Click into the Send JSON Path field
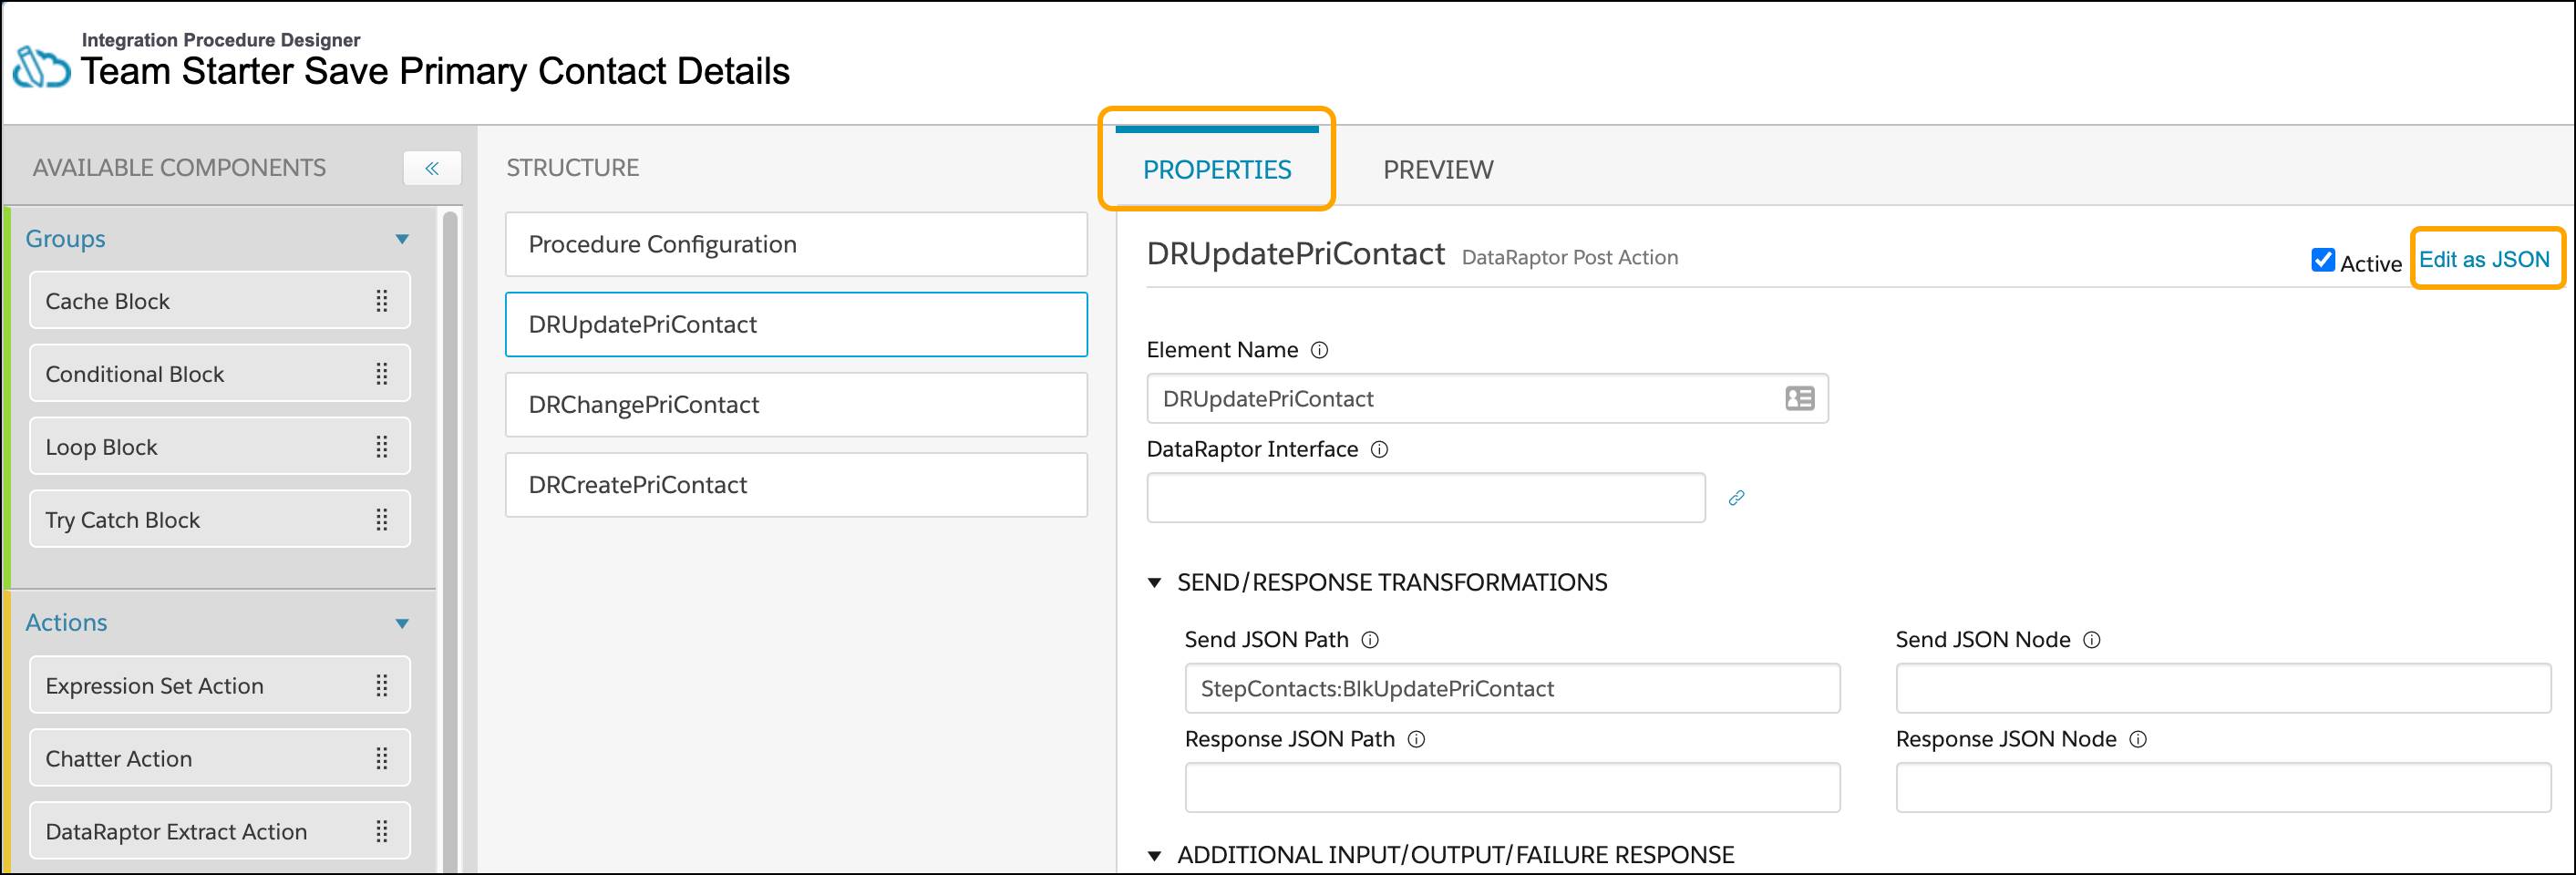2576x875 pixels. click(x=1512, y=689)
